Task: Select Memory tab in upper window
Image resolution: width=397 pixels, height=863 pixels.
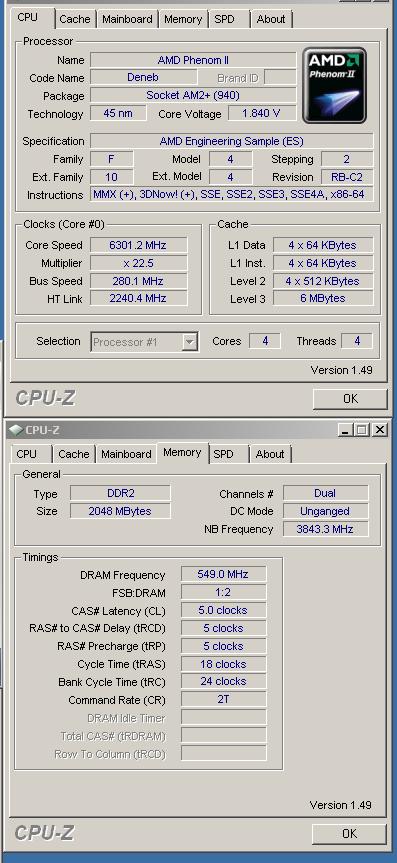Action: 182,19
